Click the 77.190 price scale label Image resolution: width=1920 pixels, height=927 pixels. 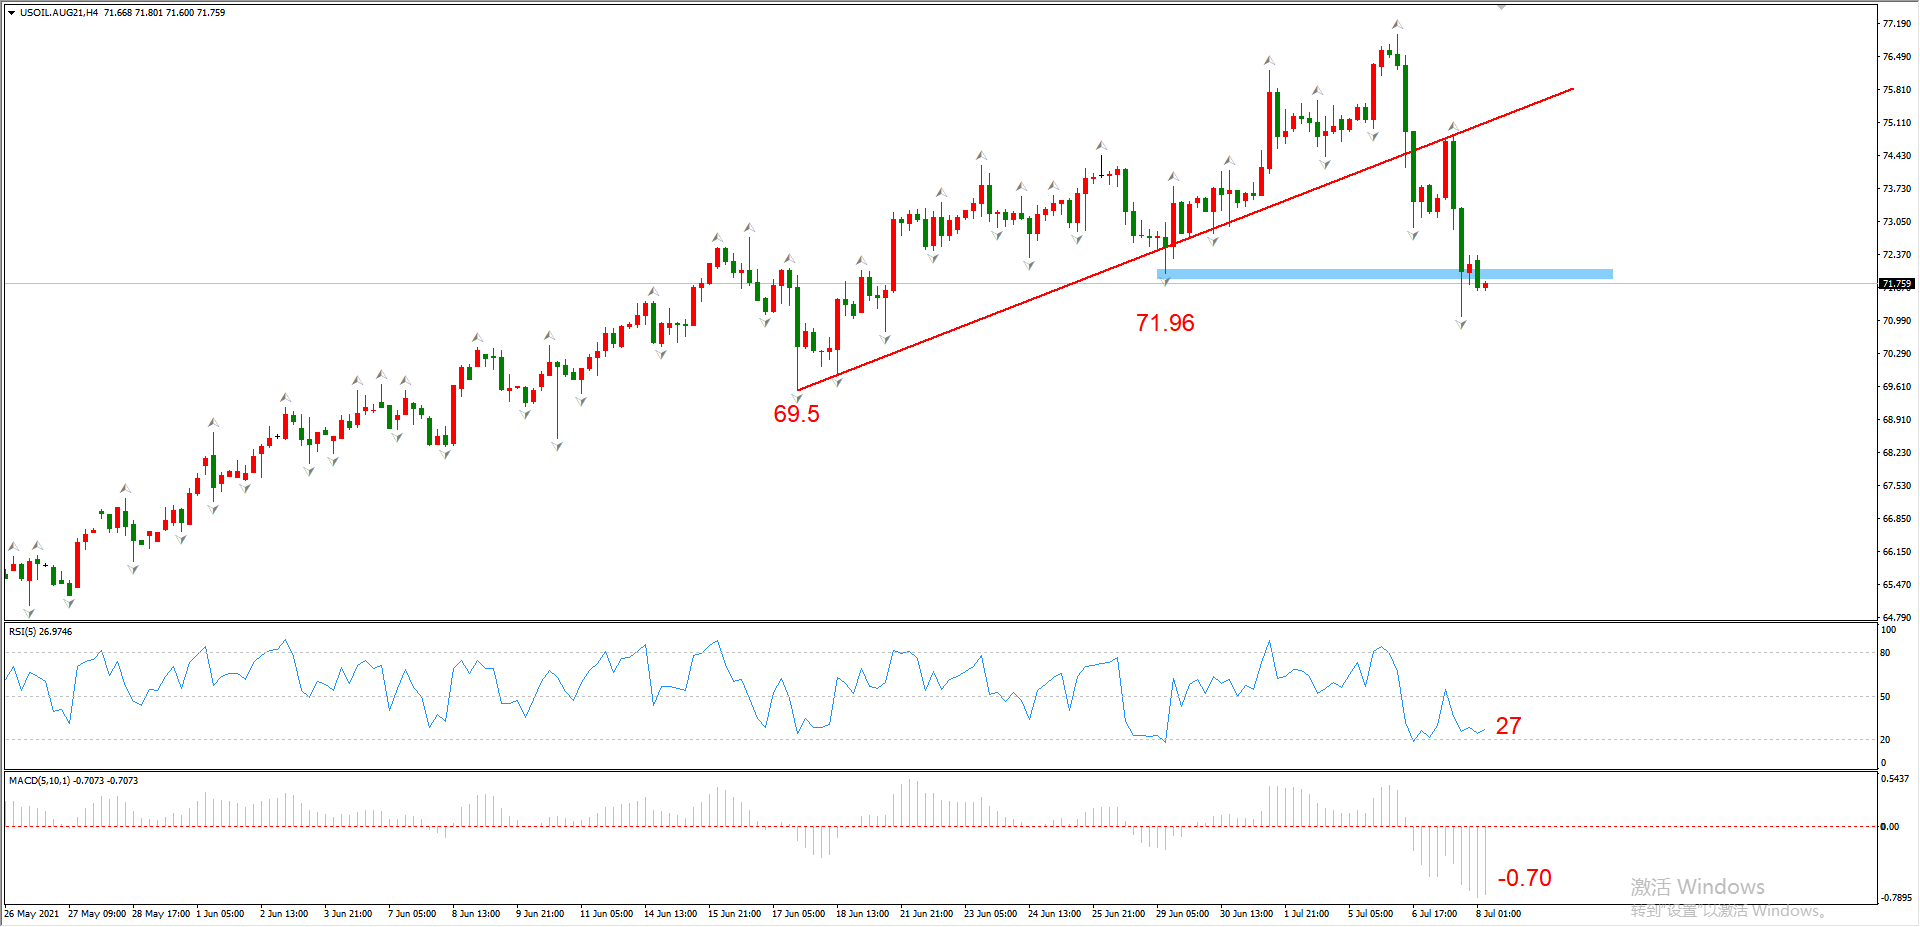click(1896, 23)
